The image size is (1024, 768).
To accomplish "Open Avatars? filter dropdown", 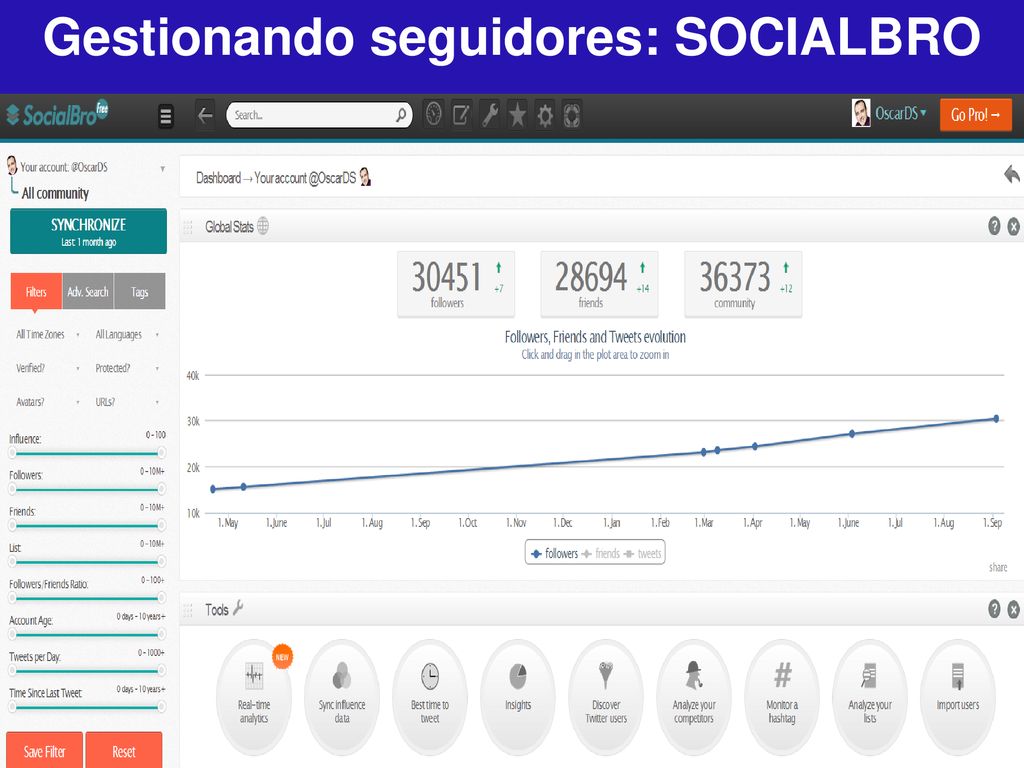I will (48, 402).
